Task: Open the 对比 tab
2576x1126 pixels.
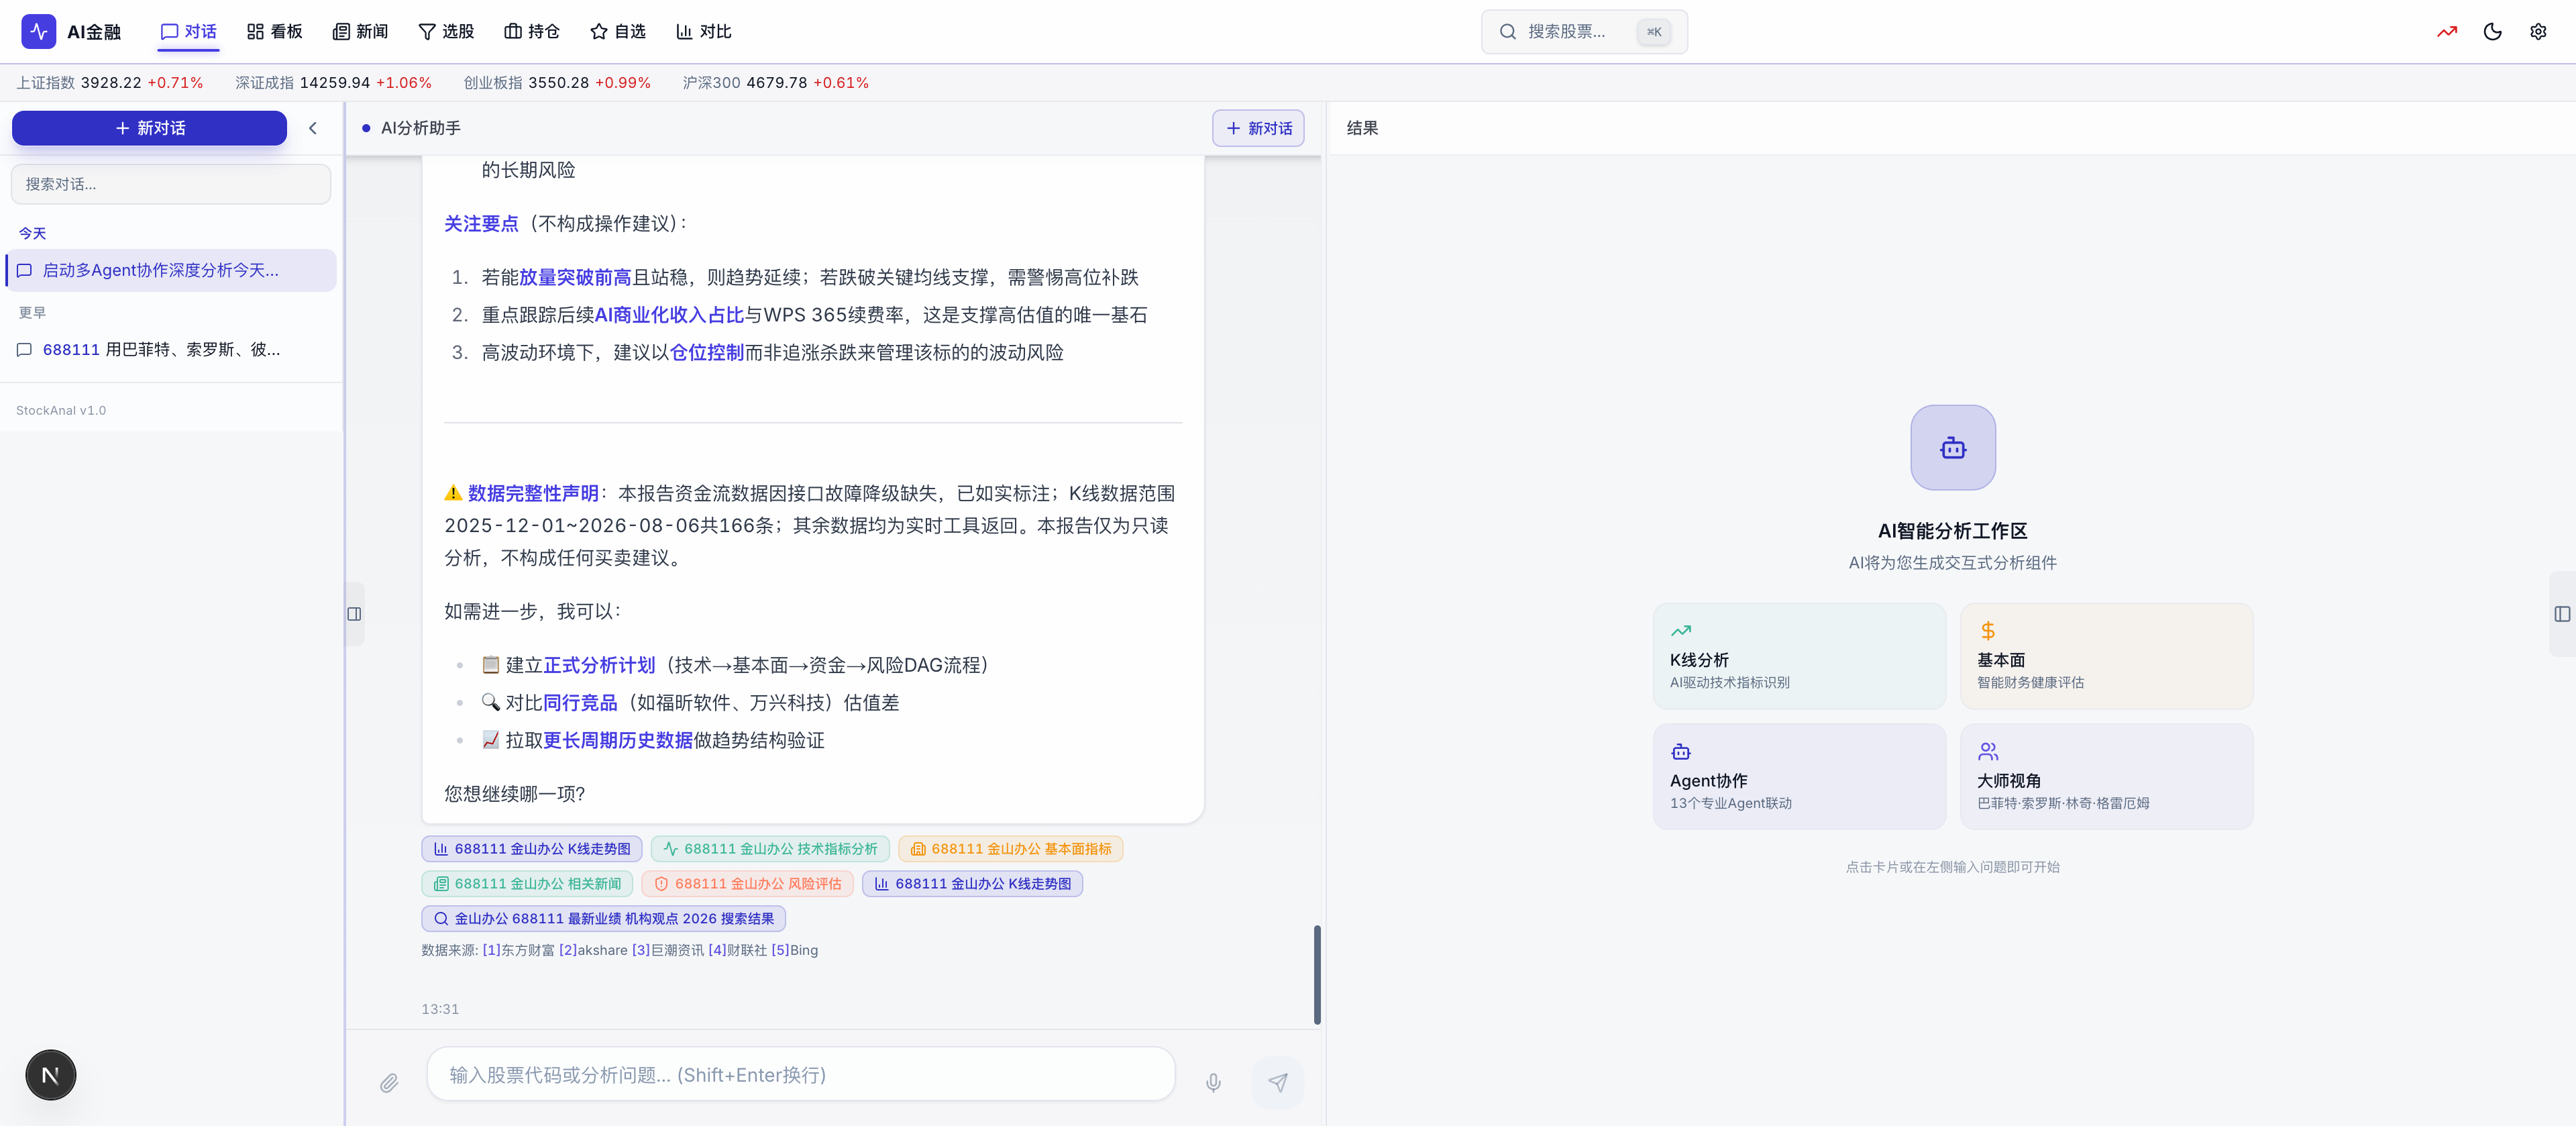Action: [704, 32]
